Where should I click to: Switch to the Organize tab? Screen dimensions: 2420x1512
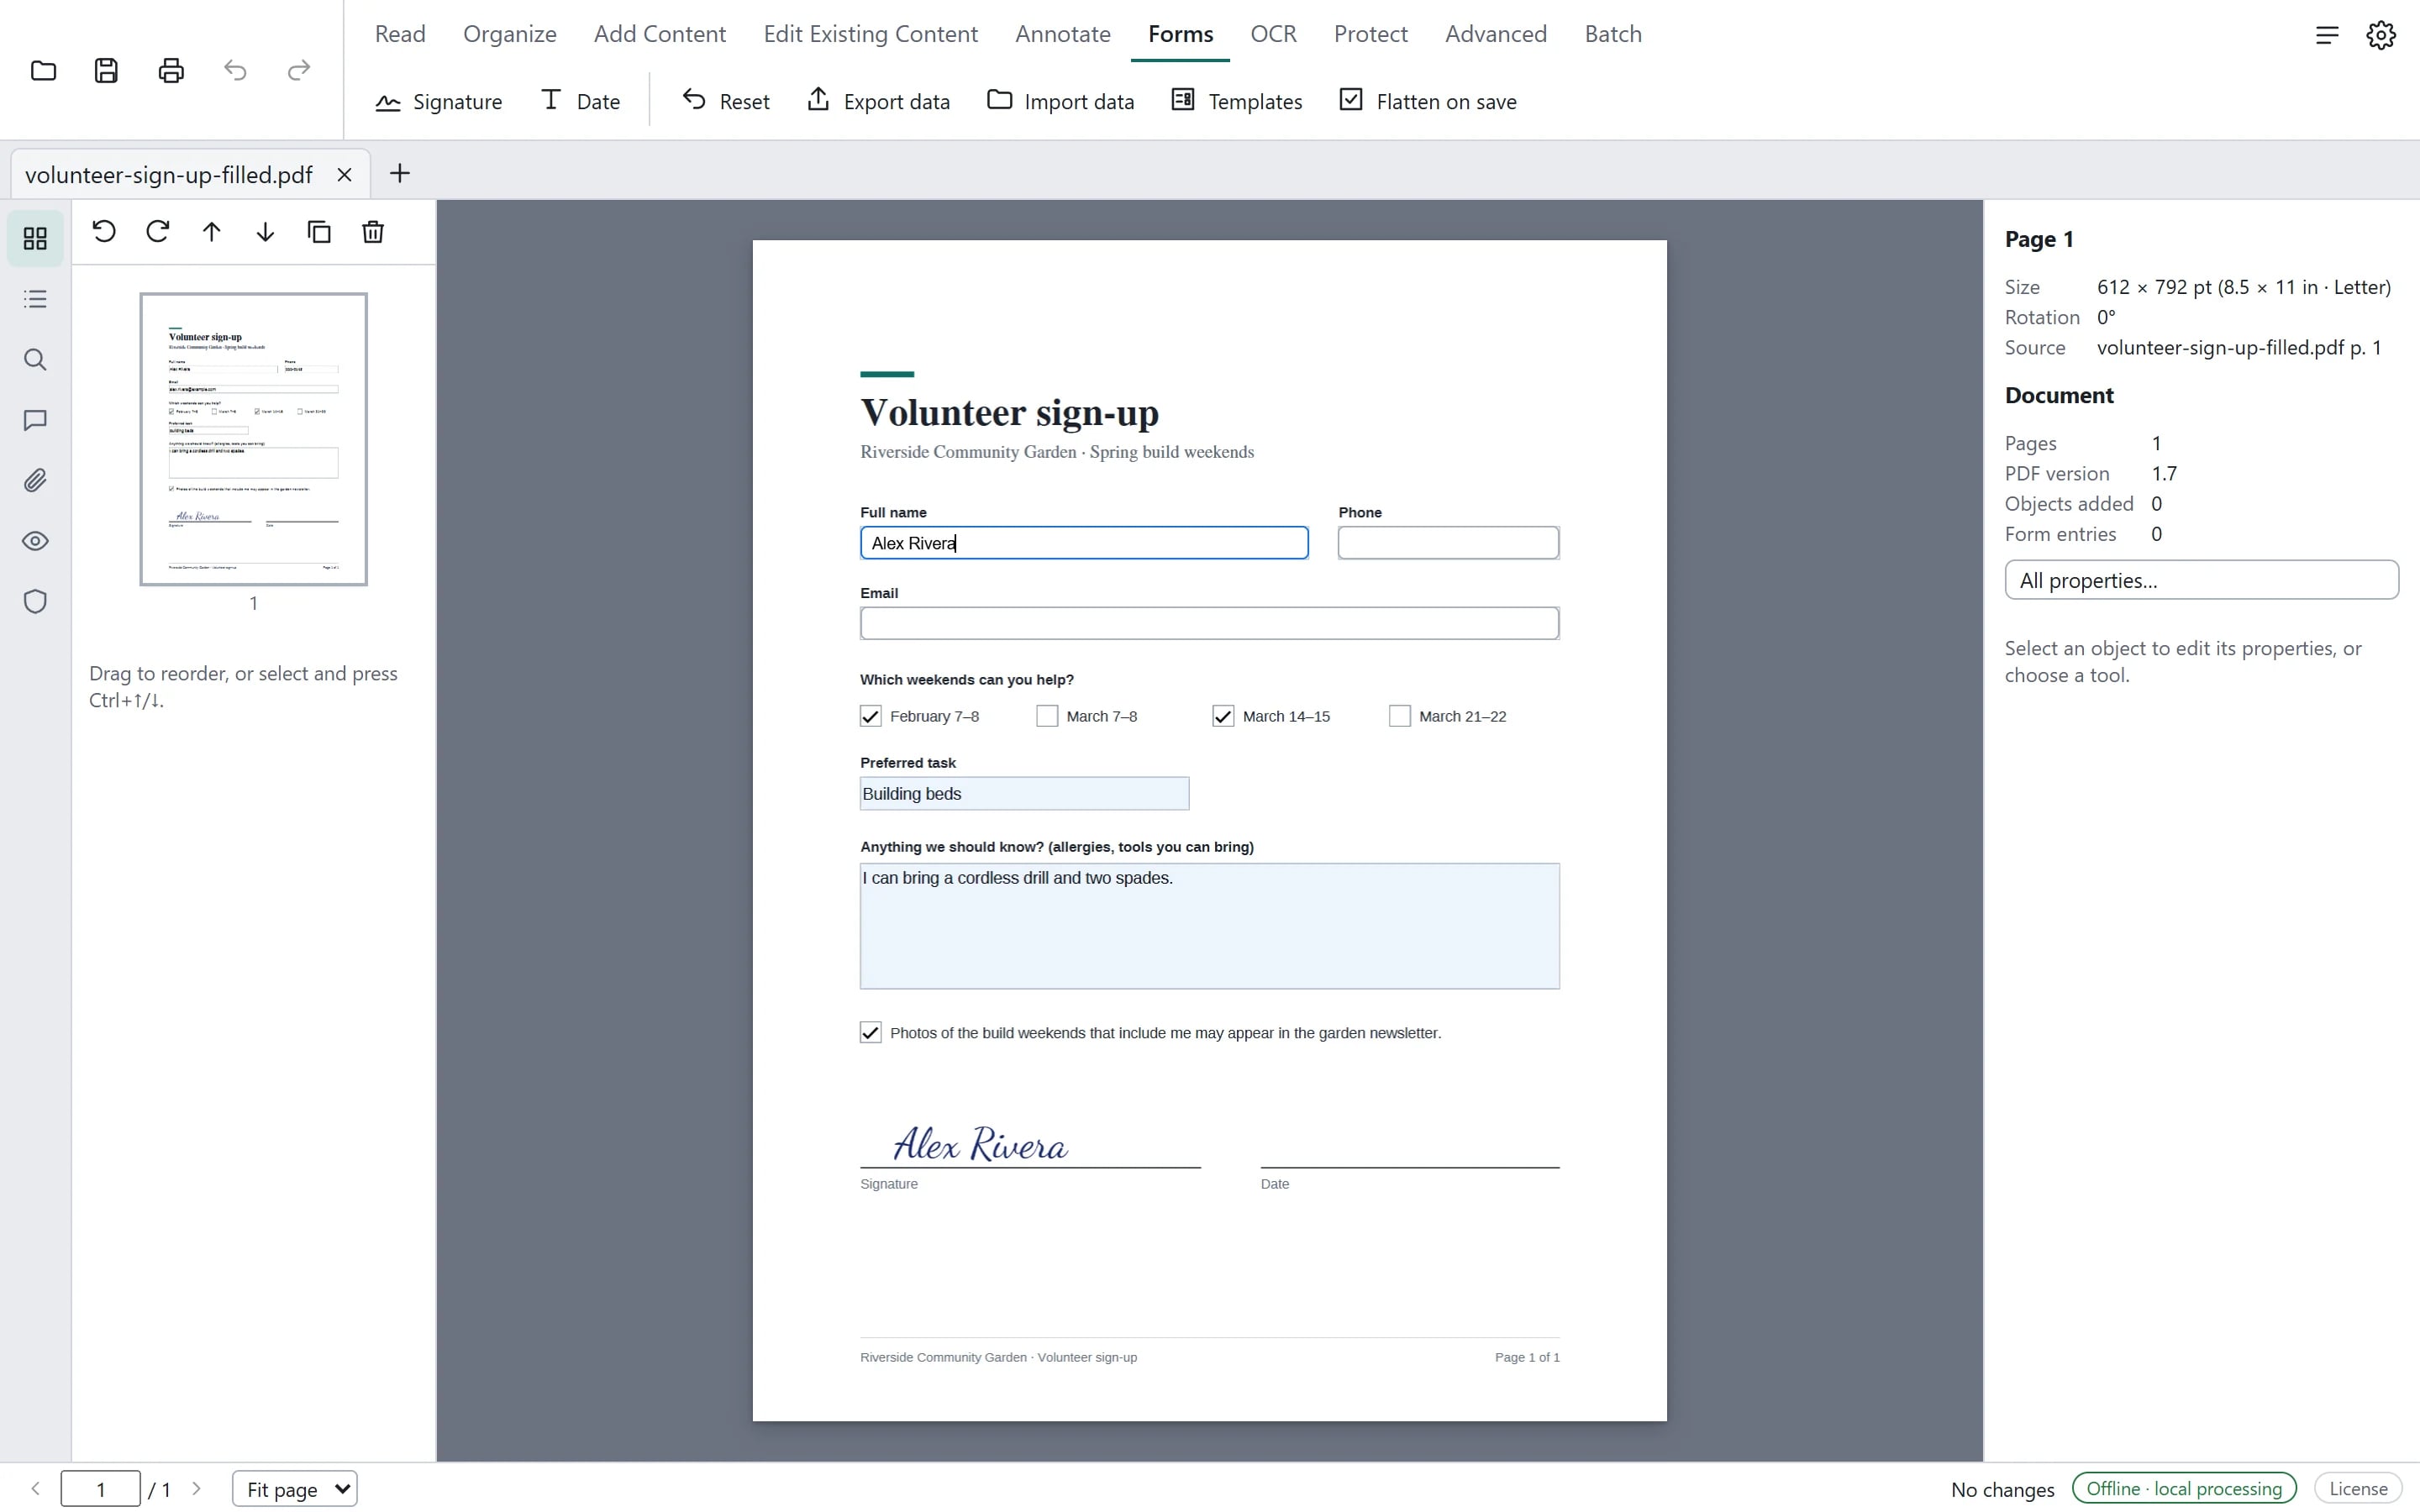click(x=510, y=34)
